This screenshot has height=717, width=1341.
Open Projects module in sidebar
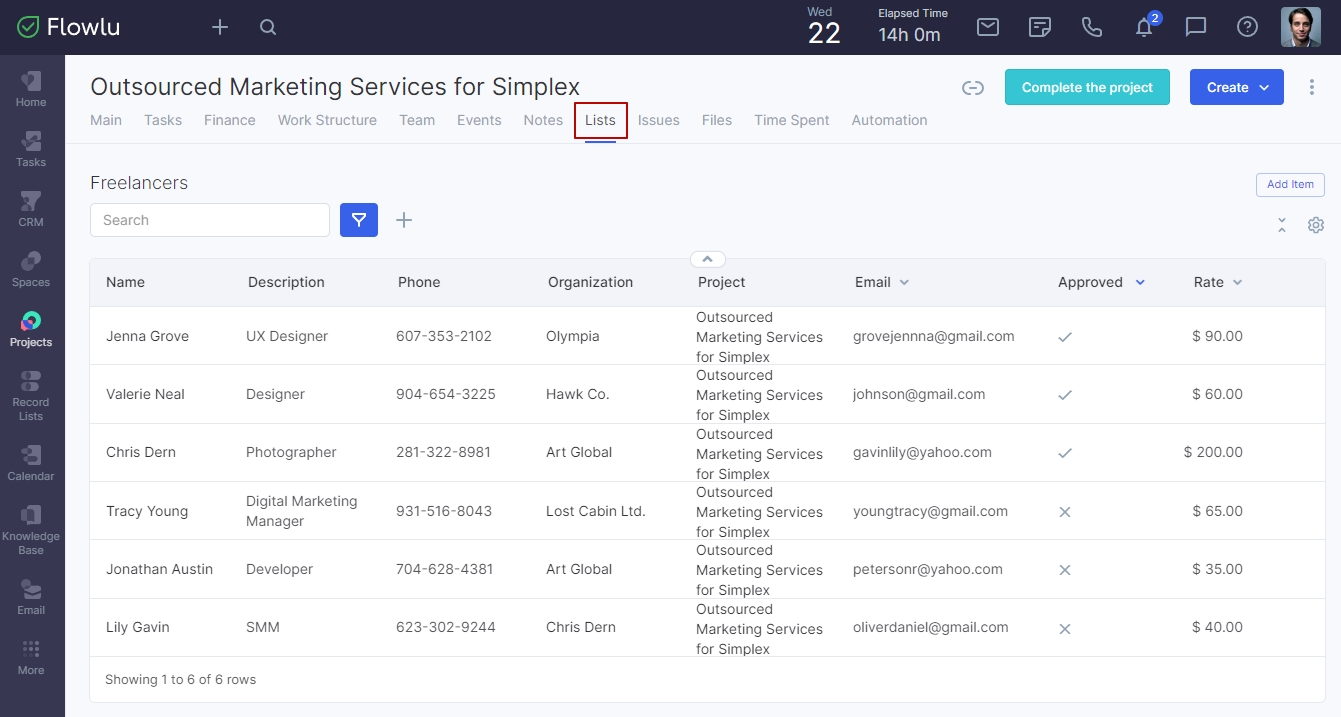[31, 328]
